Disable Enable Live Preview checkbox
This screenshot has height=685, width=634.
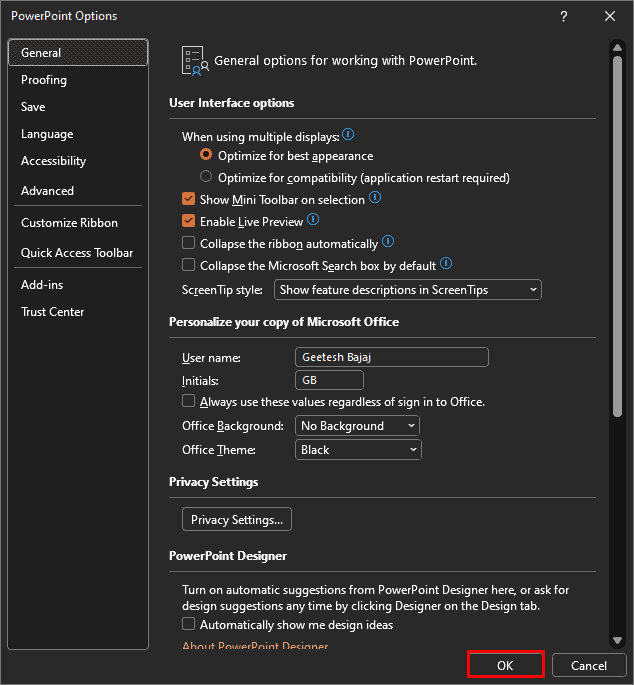pyautogui.click(x=188, y=221)
